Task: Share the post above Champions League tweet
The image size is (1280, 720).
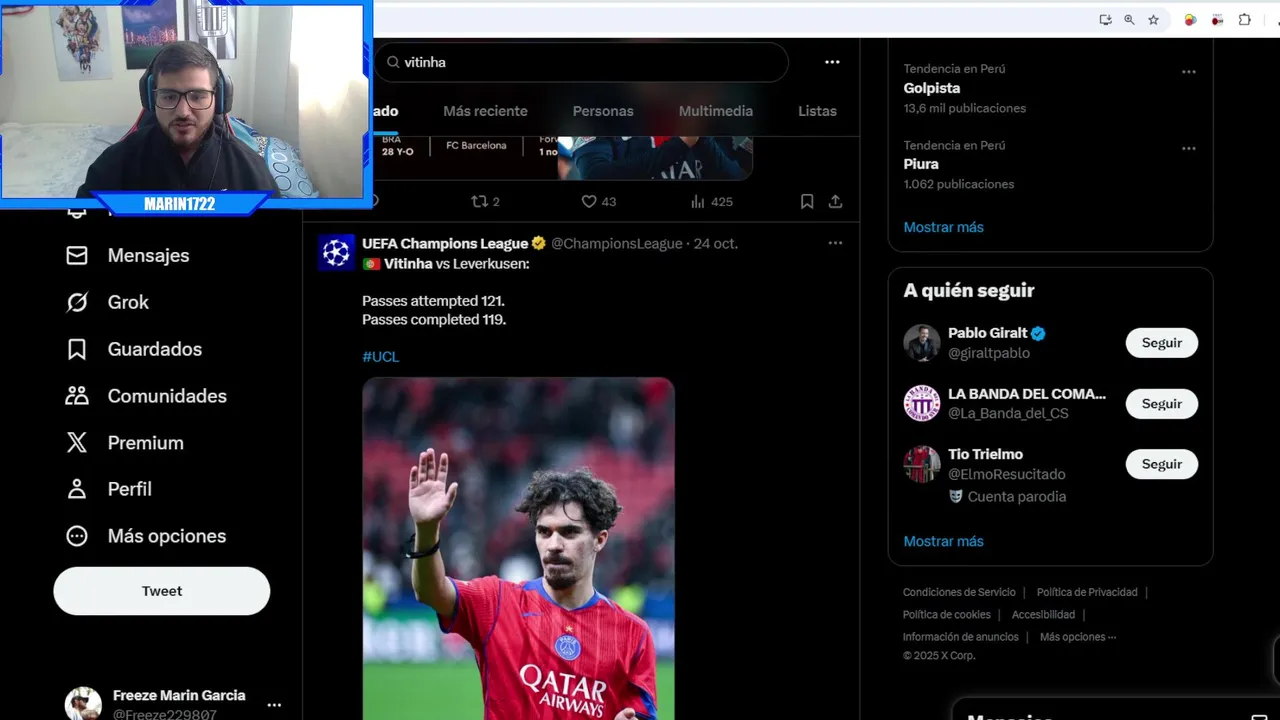Action: coord(835,201)
